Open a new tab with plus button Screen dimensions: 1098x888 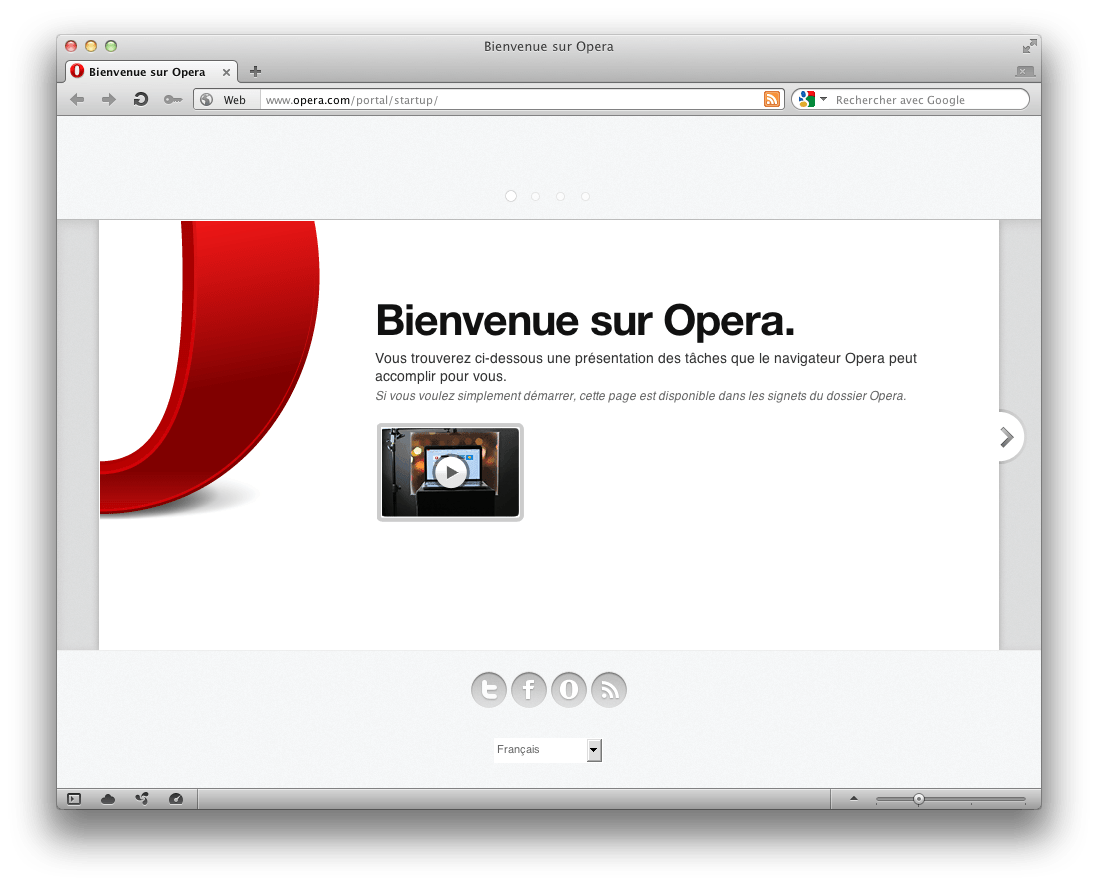(256, 71)
